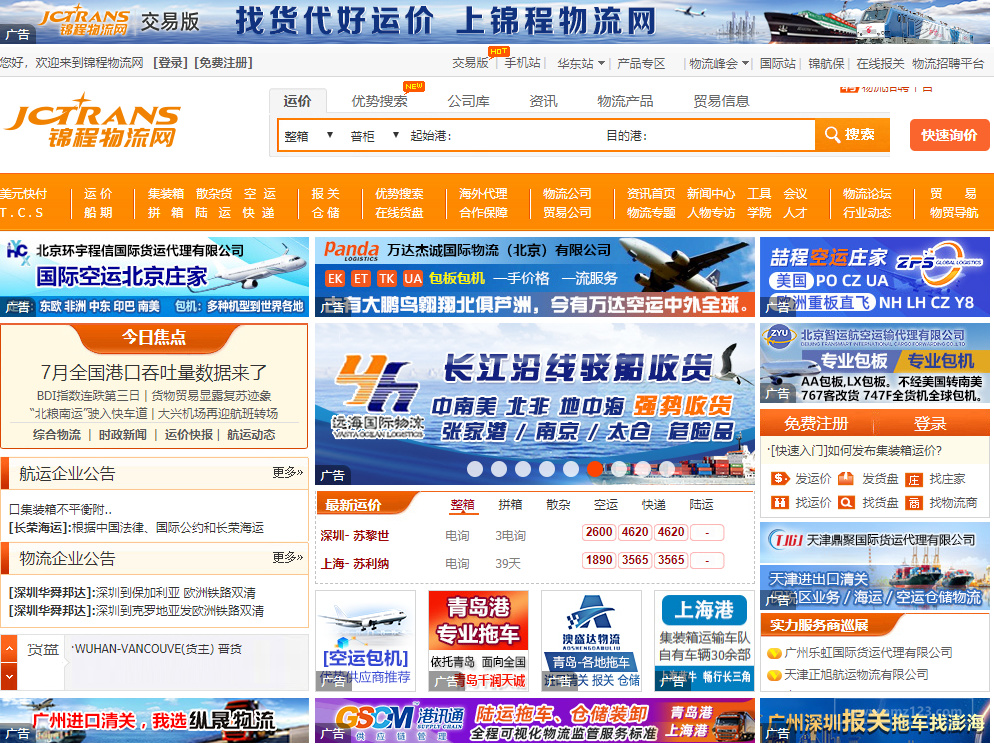The image size is (994, 744).
Task: Open 青岛港专业拖车 ad thumbnail
Action: 479,640
